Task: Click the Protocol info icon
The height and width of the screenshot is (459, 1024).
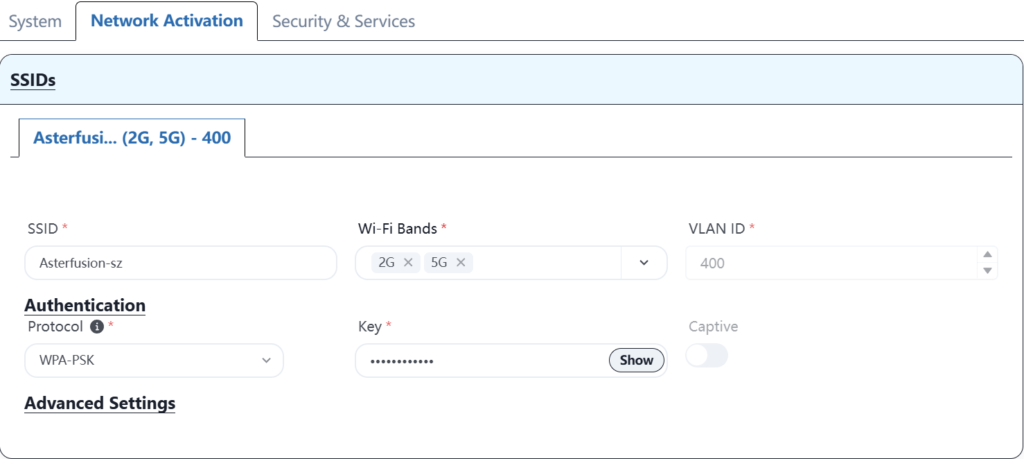Action: (97, 327)
